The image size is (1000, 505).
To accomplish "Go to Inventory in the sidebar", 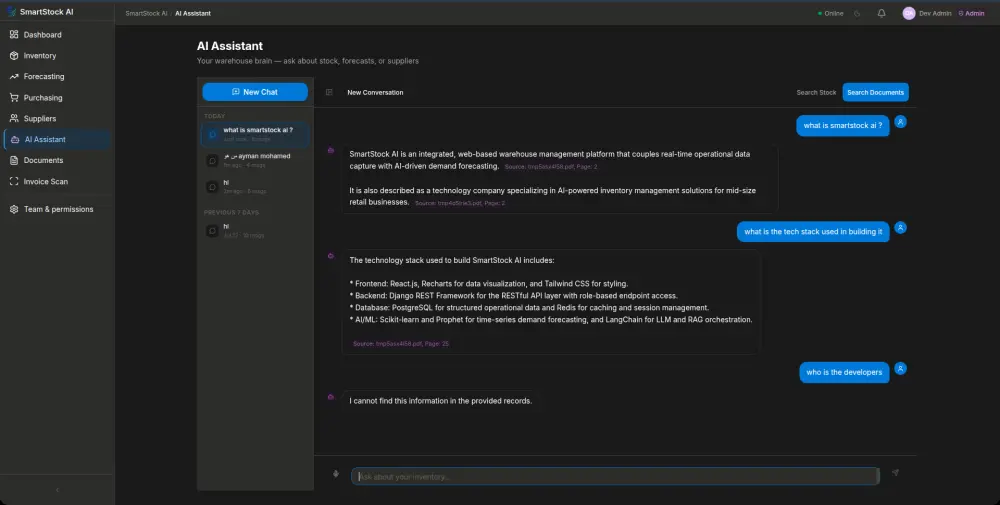I will 56,55.
